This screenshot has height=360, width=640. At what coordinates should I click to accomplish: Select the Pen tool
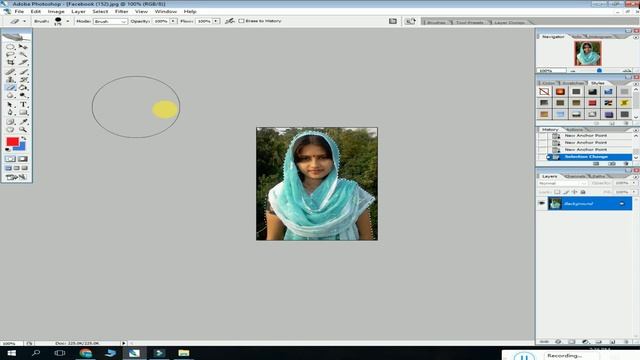click(10, 113)
